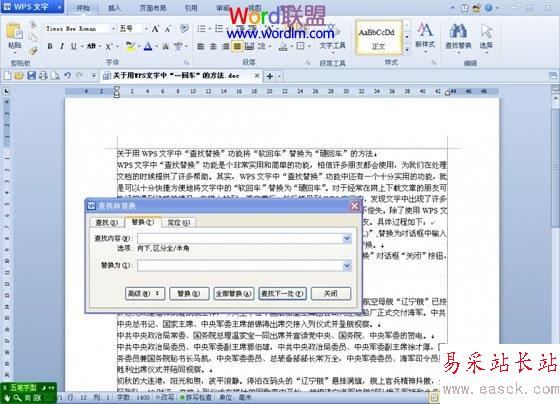Collapse the ribbon with the up caret
560x404 pixels.
(452, 8)
